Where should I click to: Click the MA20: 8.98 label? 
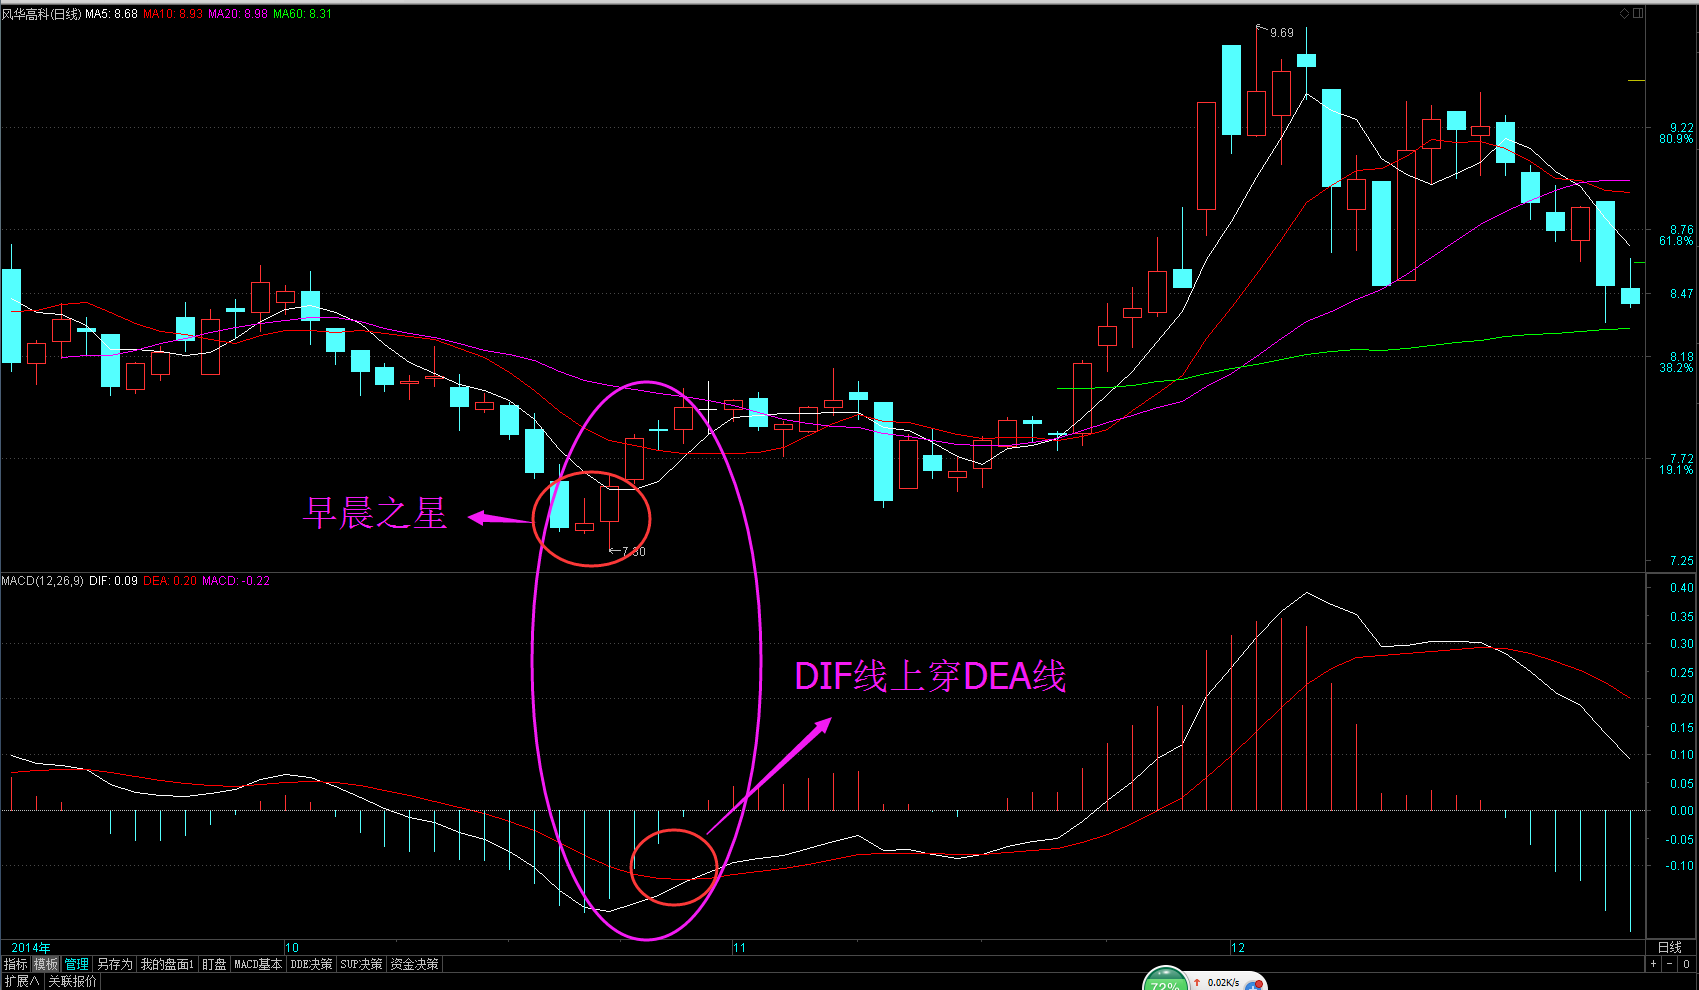point(237,14)
